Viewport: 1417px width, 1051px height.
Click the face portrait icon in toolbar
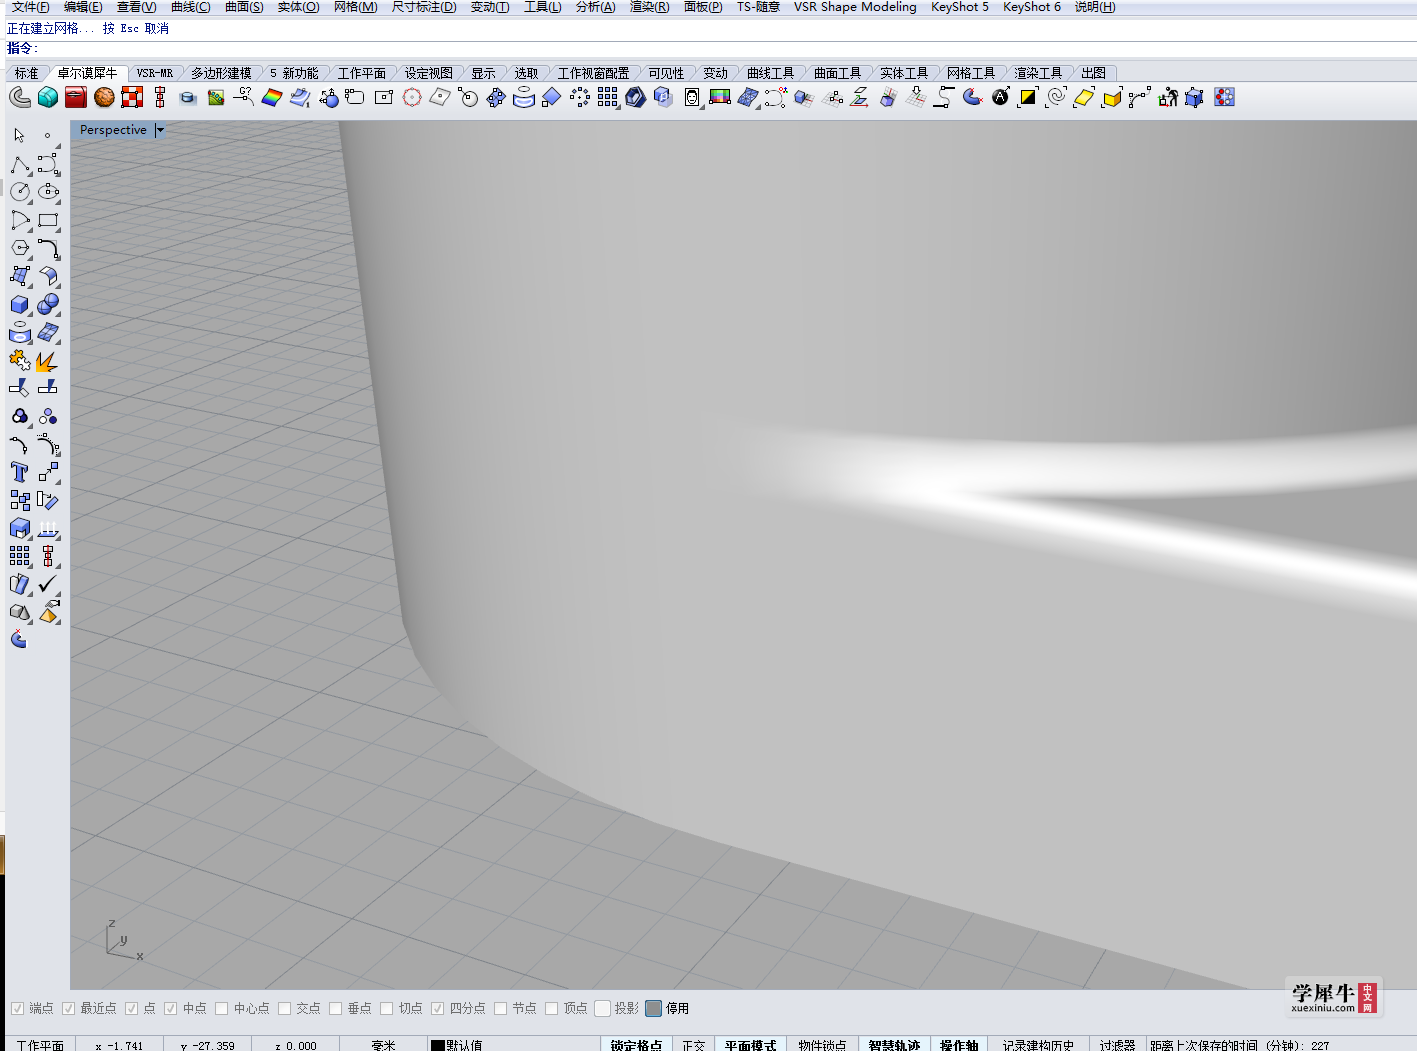(x=692, y=97)
